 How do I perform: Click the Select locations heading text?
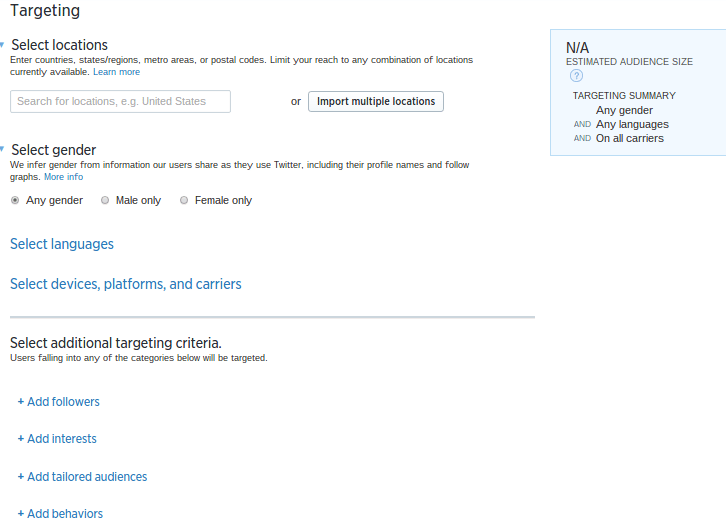click(x=59, y=45)
